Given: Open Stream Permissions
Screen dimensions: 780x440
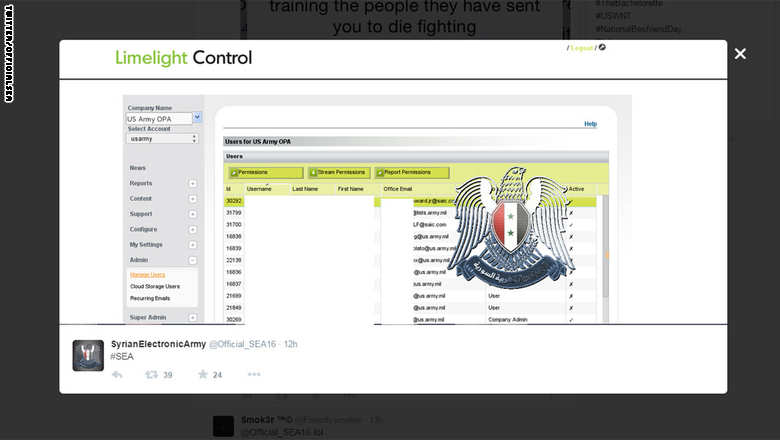Looking at the screenshot, I should [x=339, y=173].
